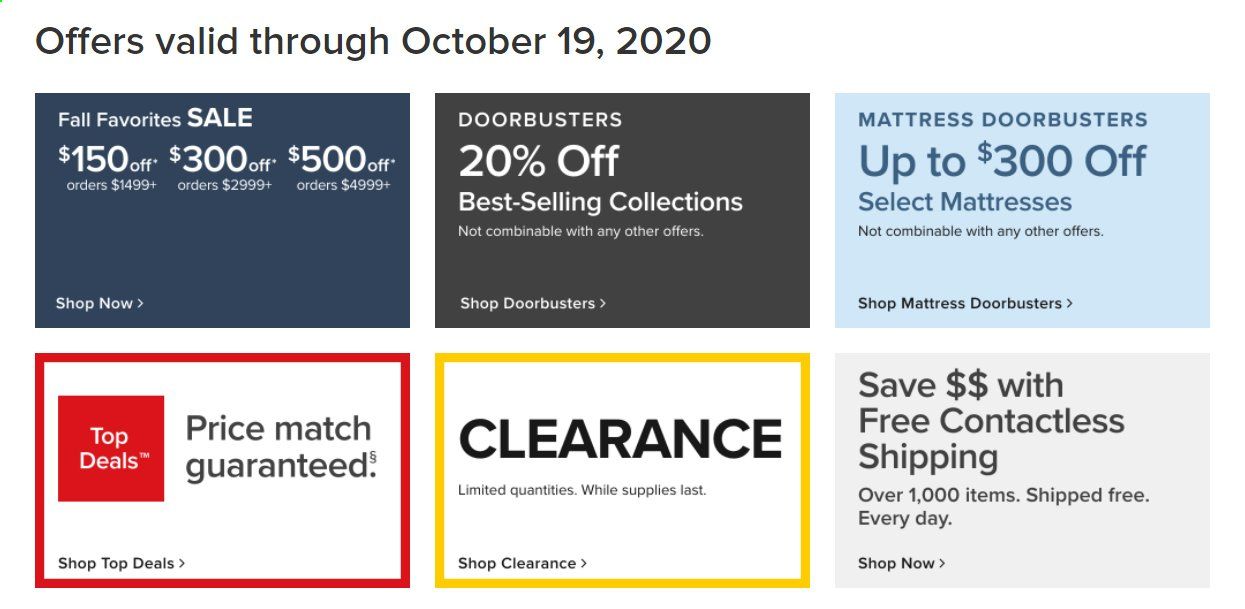
Task: Click the $500 off orders $4999+ offer
Action: [x=342, y=167]
